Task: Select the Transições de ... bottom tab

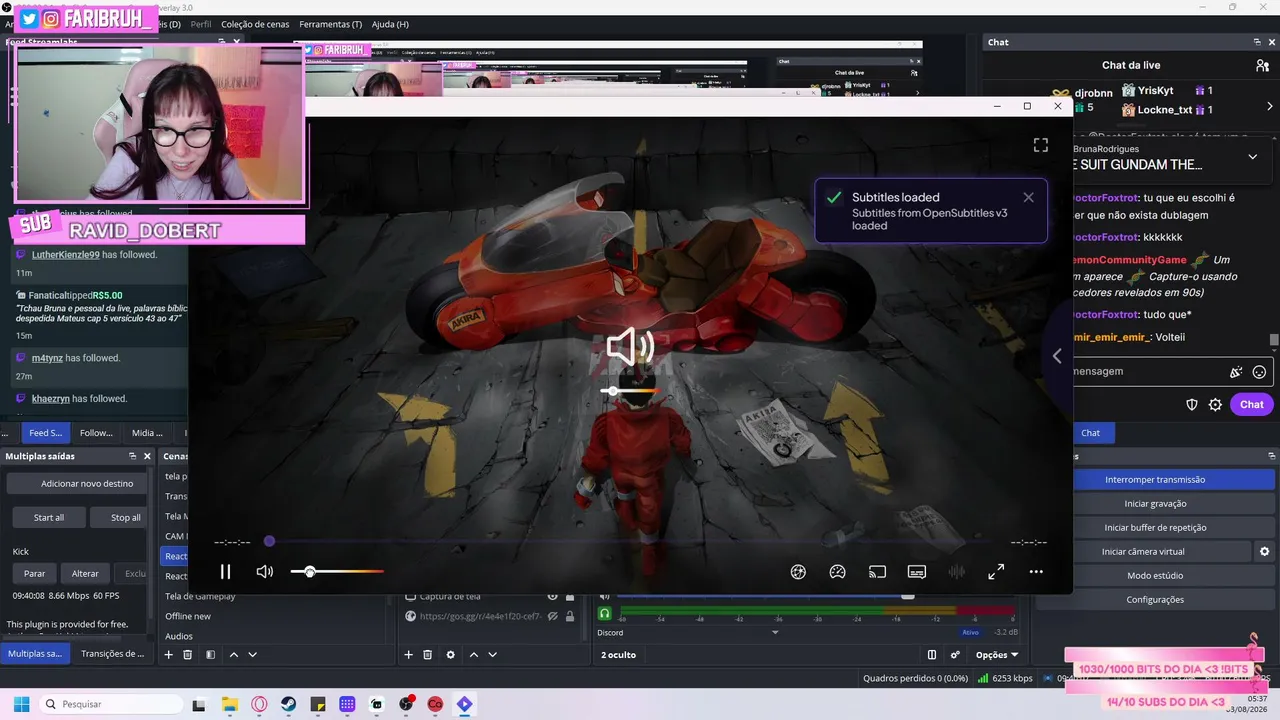Action: click(112, 654)
